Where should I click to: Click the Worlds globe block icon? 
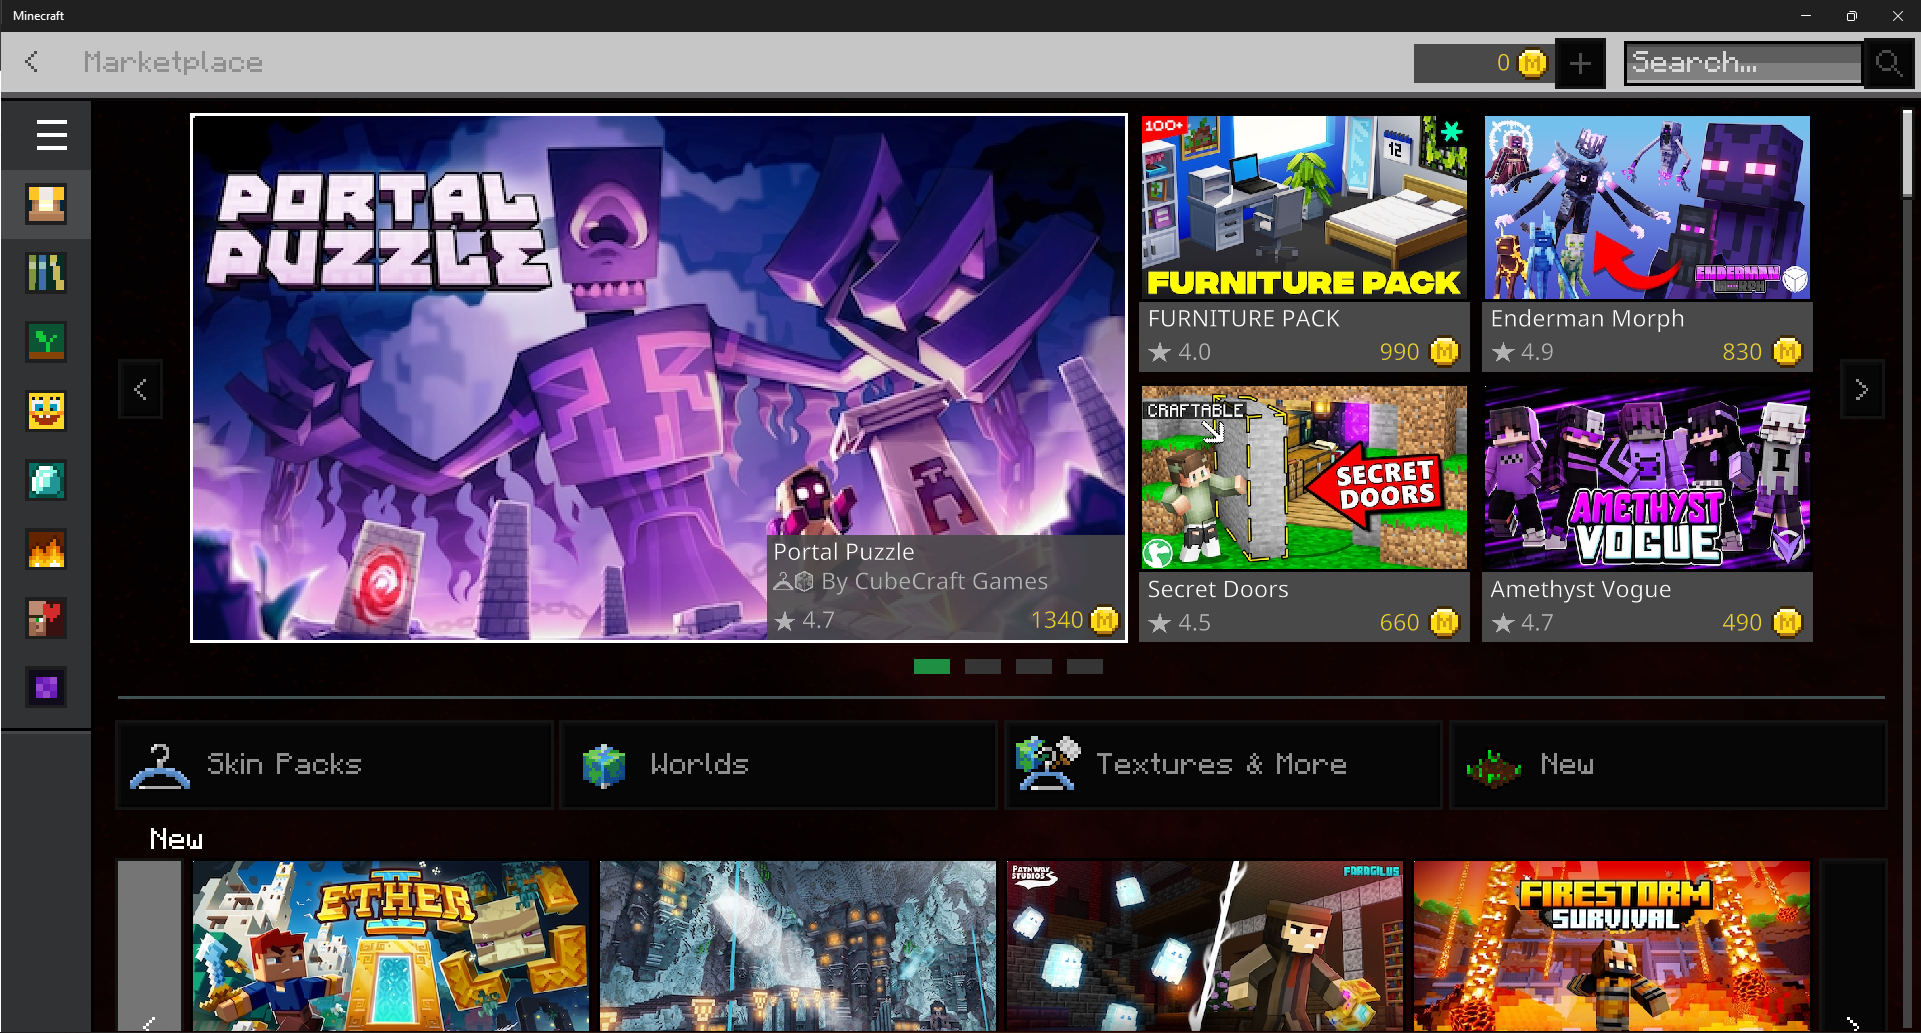pos(604,766)
